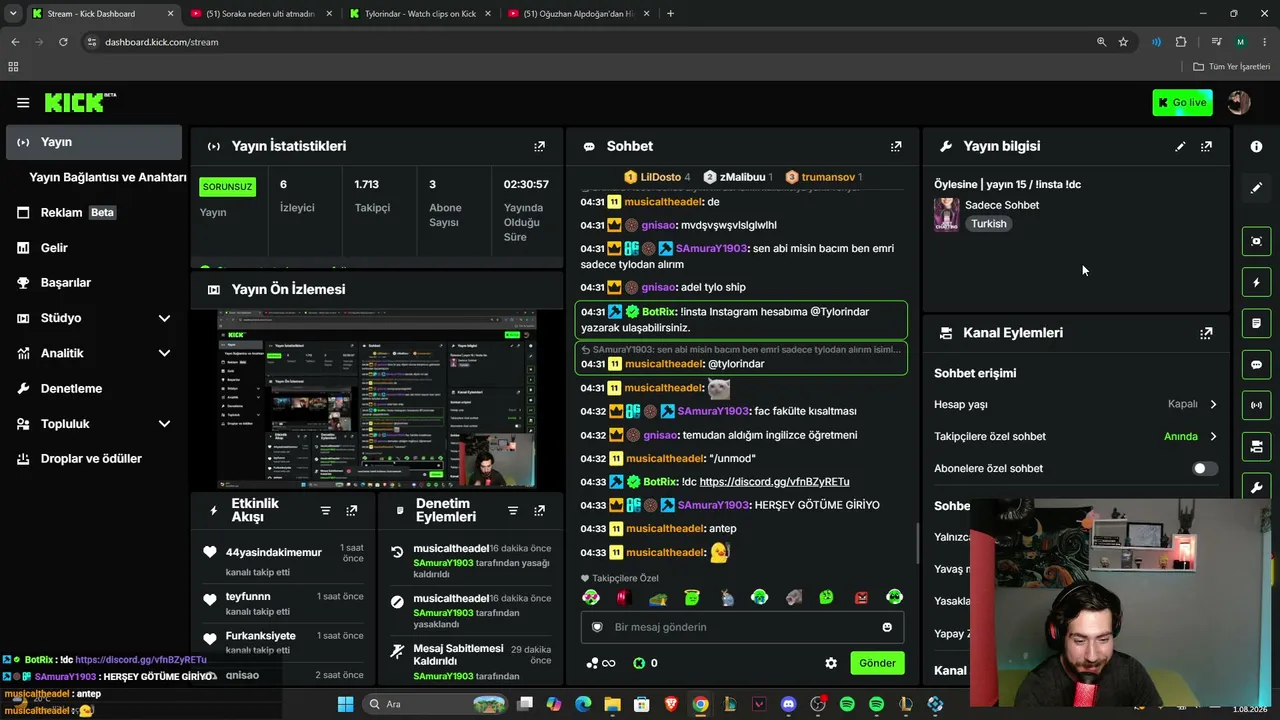Click 44yasindakimemur in the activity feed
This screenshot has width=1280, height=720.
(273, 553)
